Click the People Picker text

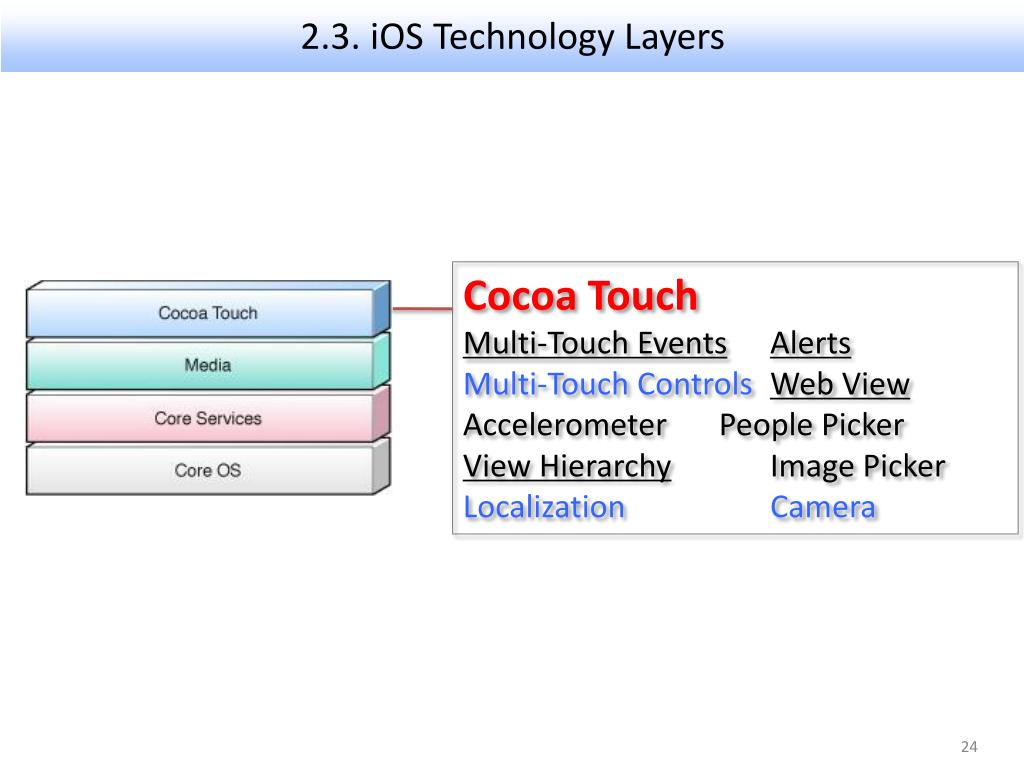(812, 426)
